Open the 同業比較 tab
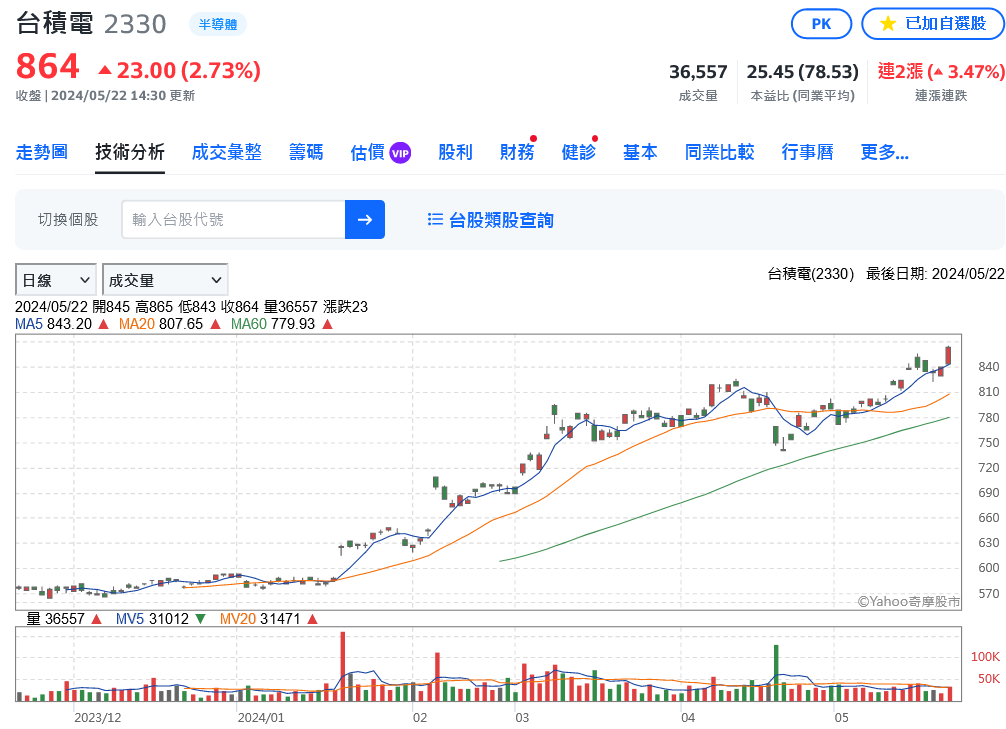 click(720, 152)
